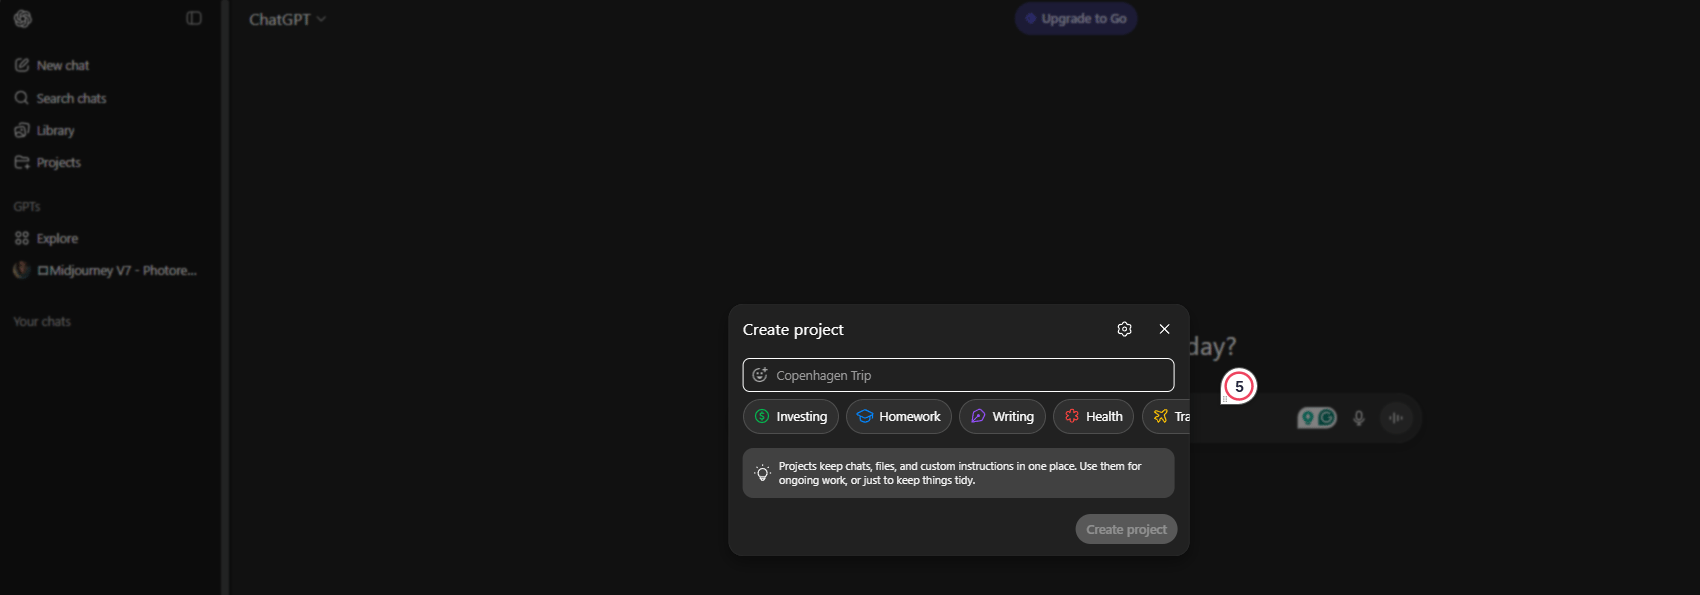Image resolution: width=1700 pixels, height=595 pixels.
Task: Click the Grammarly extension icon in prompt
Action: 1327,418
